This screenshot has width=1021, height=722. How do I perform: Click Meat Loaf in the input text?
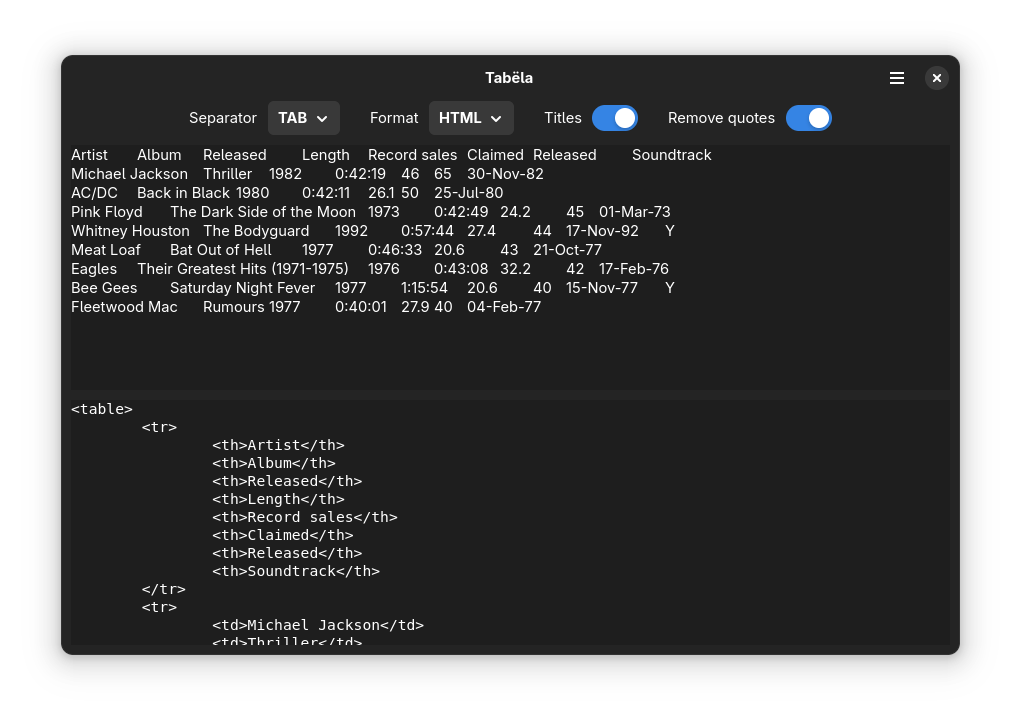pos(105,249)
